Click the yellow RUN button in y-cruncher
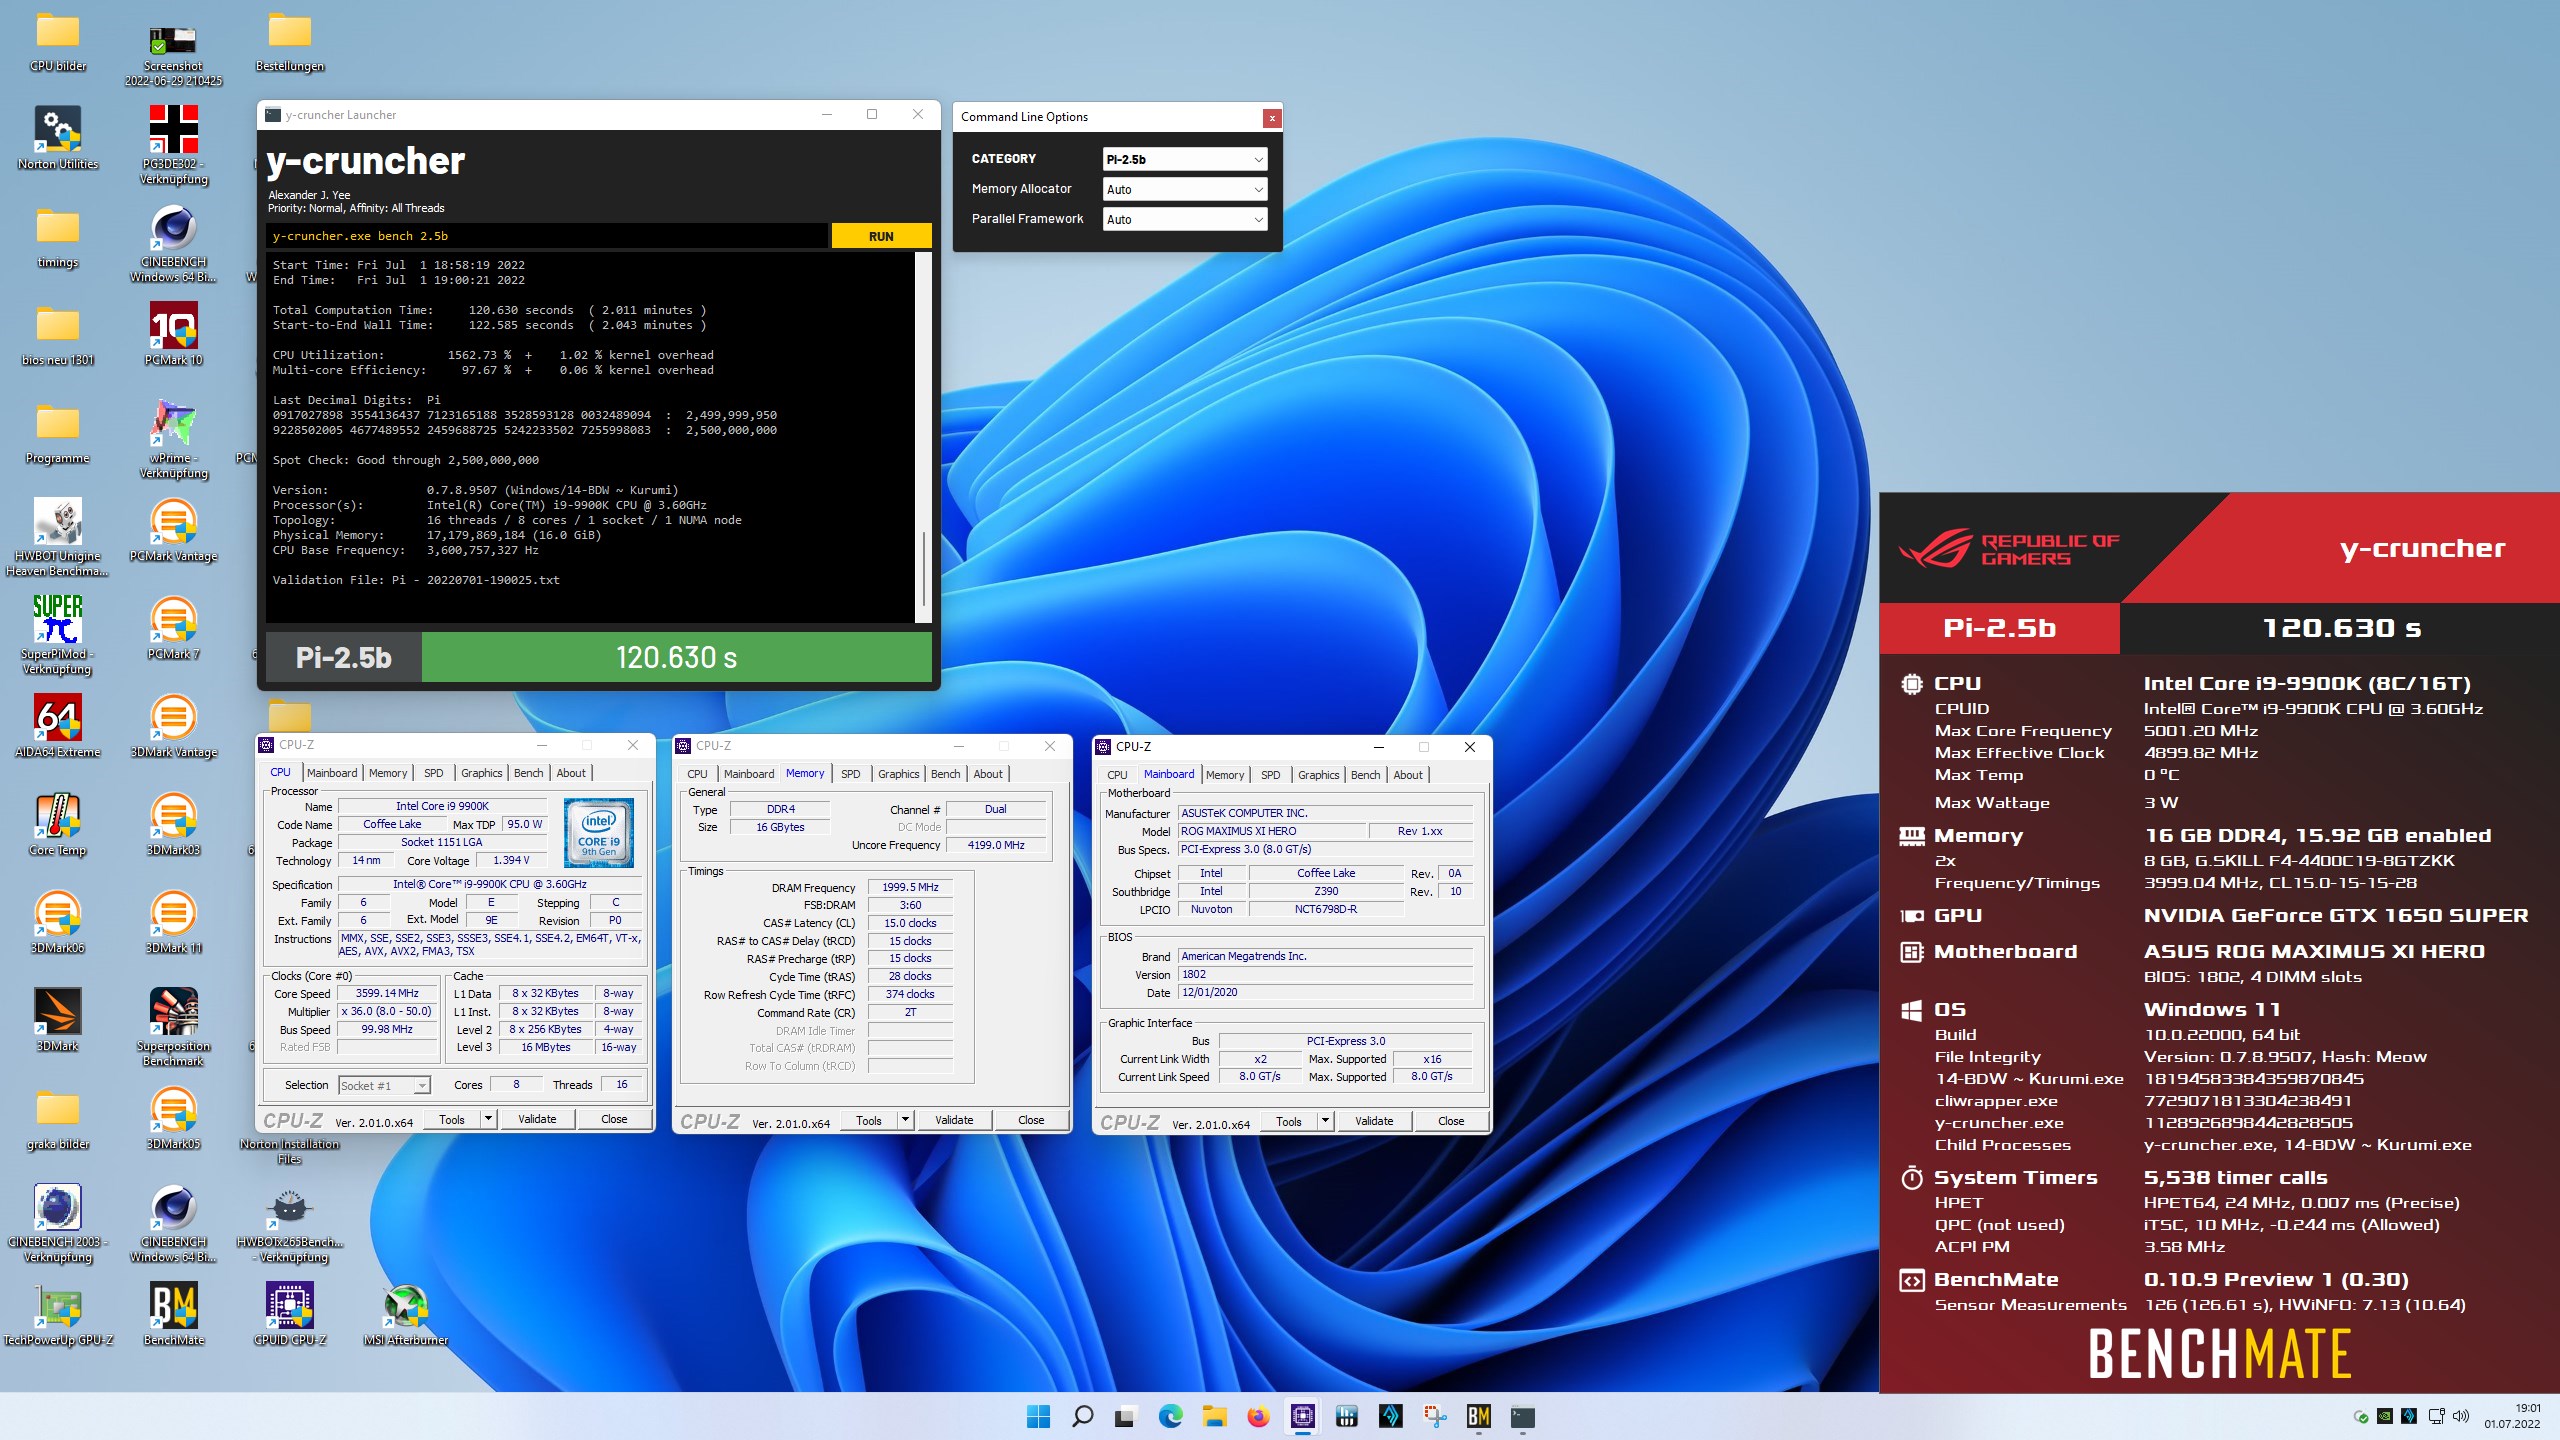Image resolution: width=2560 pixels, height=1440 pixels. 881,236
